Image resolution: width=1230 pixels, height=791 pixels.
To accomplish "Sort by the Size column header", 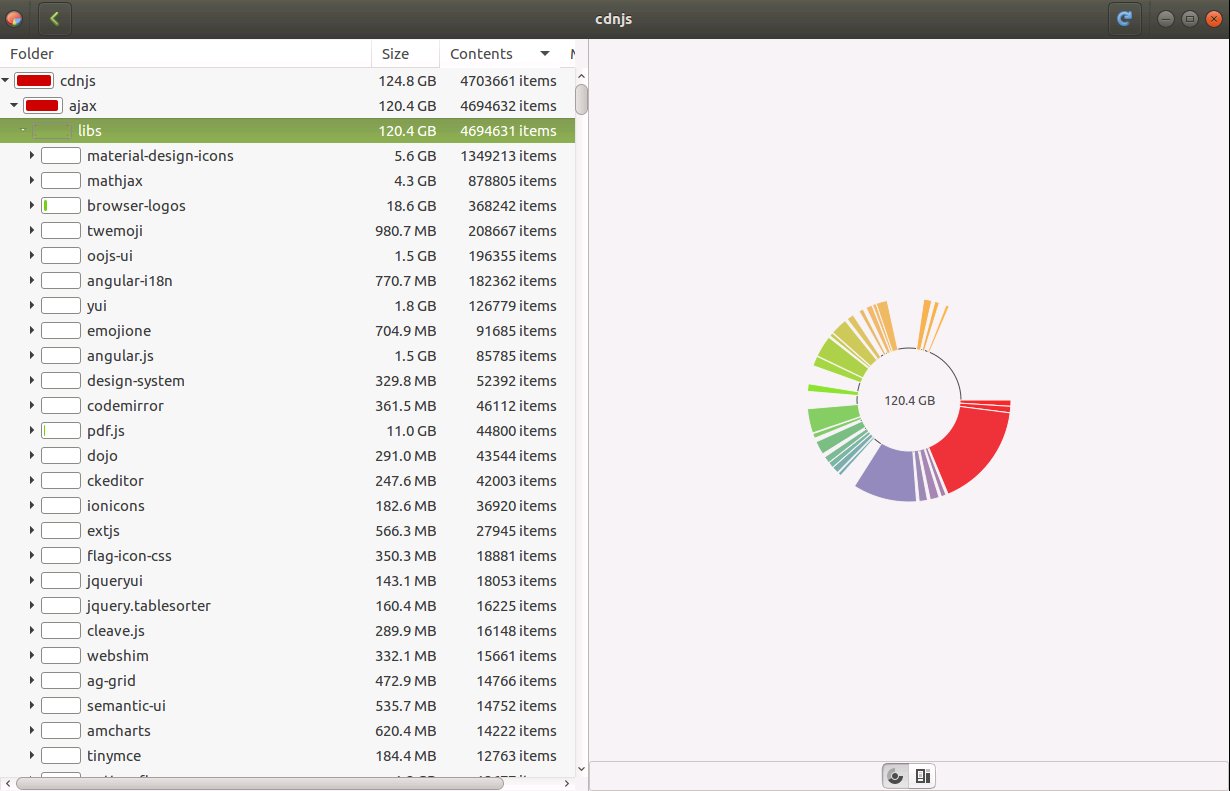I will point(405,54).
